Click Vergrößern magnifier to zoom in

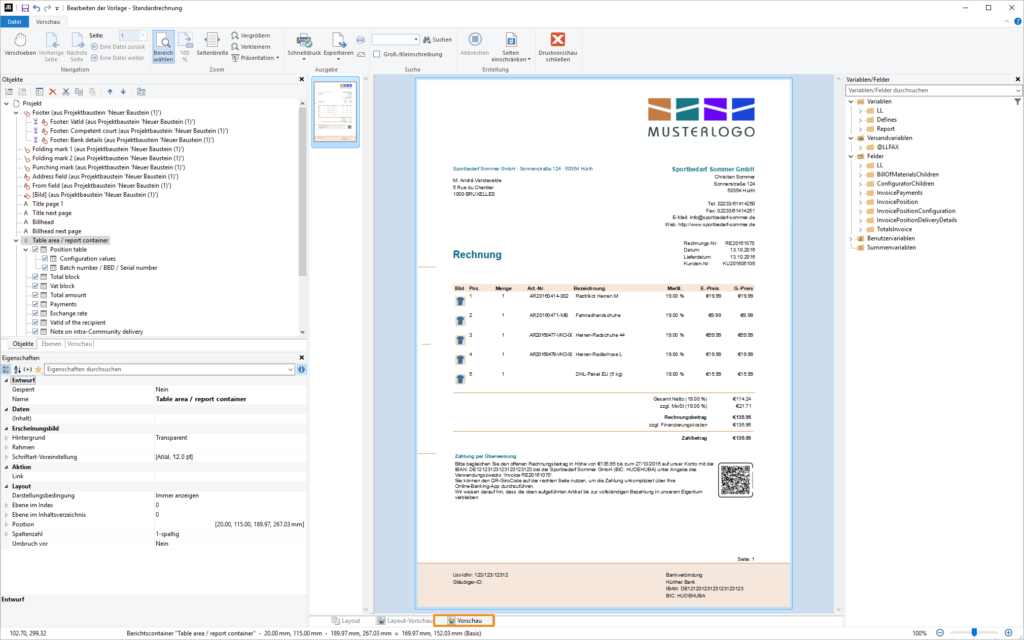(x=250, y=35)
